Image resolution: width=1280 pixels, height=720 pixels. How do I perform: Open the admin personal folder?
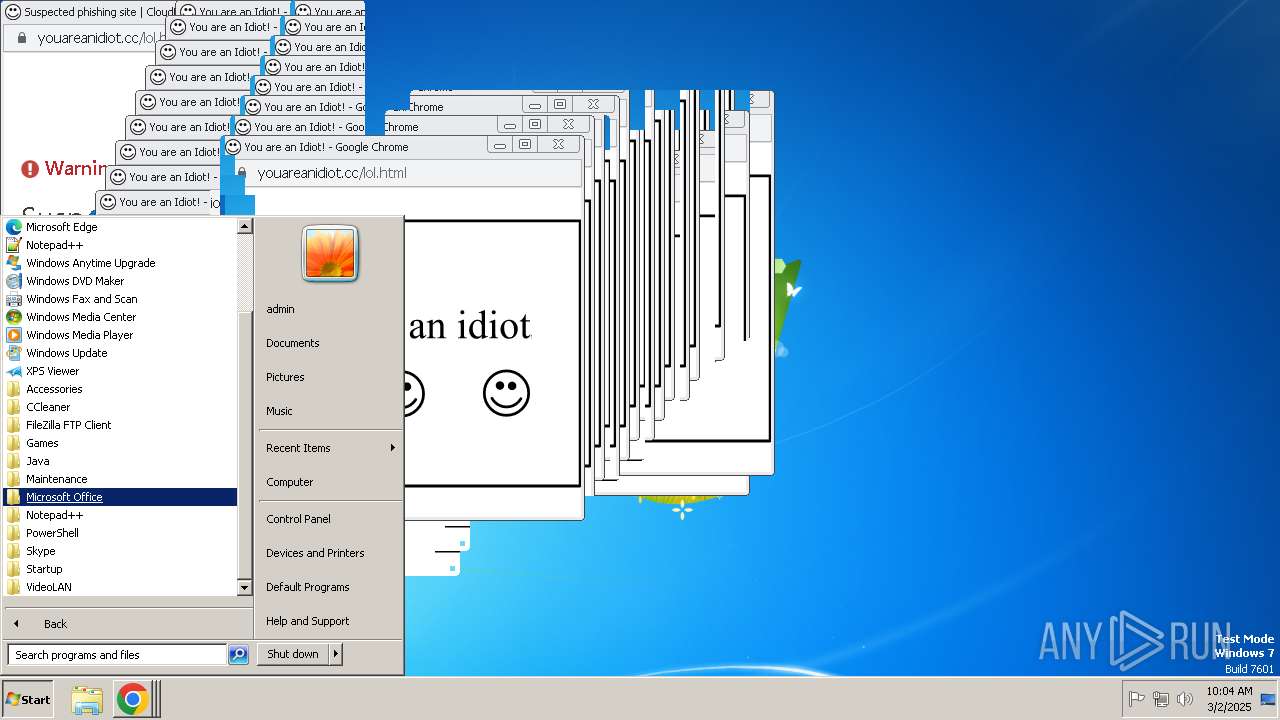point(329,309)
